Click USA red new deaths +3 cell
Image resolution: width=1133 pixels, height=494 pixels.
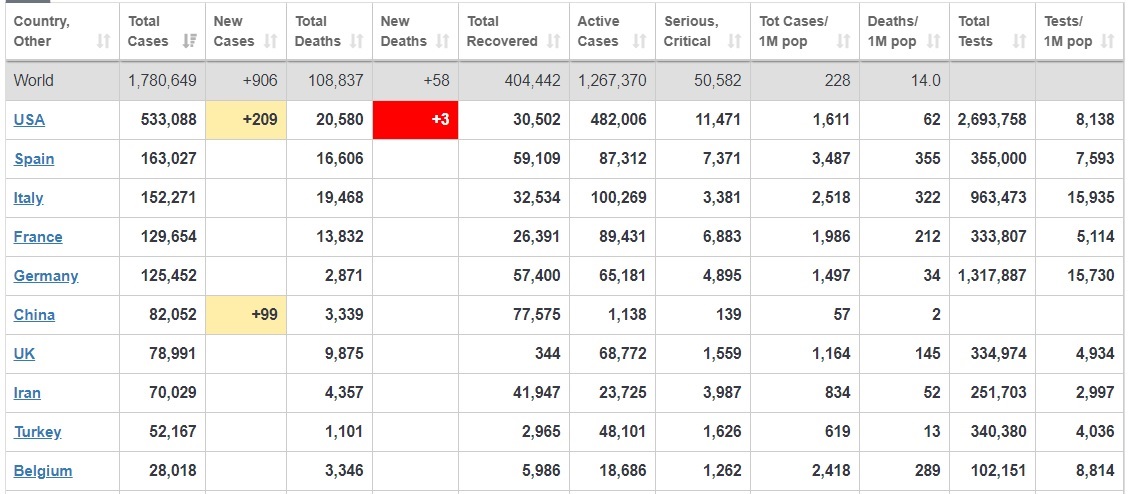(415, 120)
